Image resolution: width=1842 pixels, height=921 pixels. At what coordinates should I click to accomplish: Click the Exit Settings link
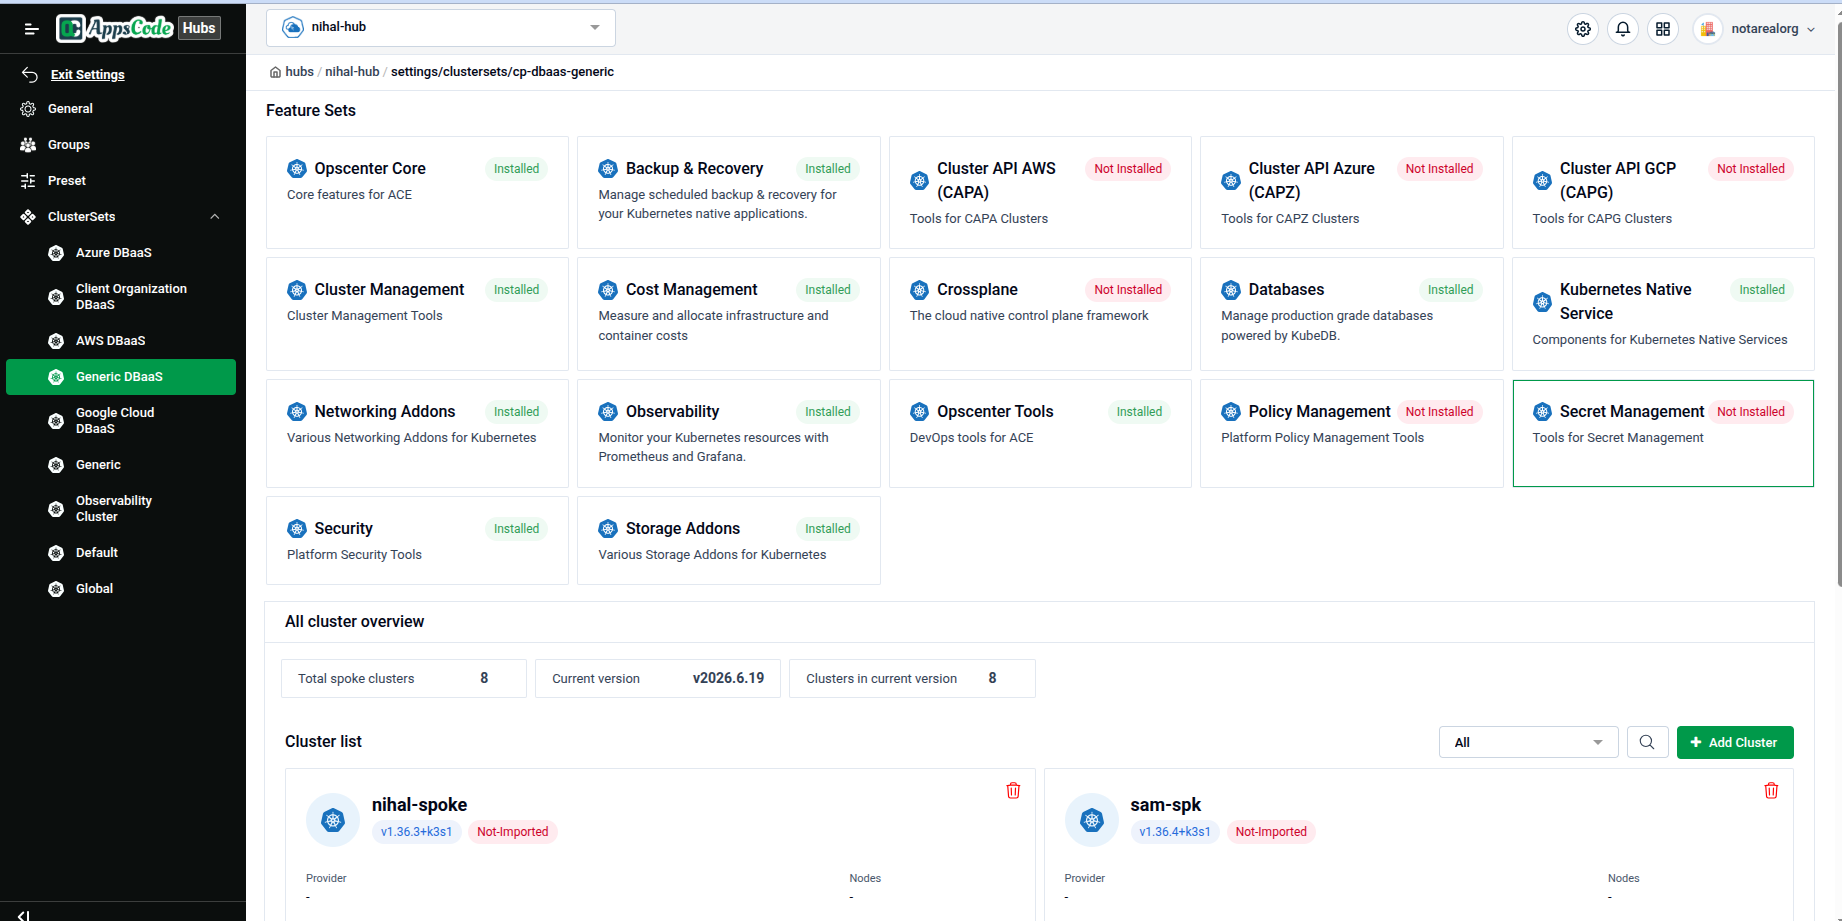click(88, 75)
